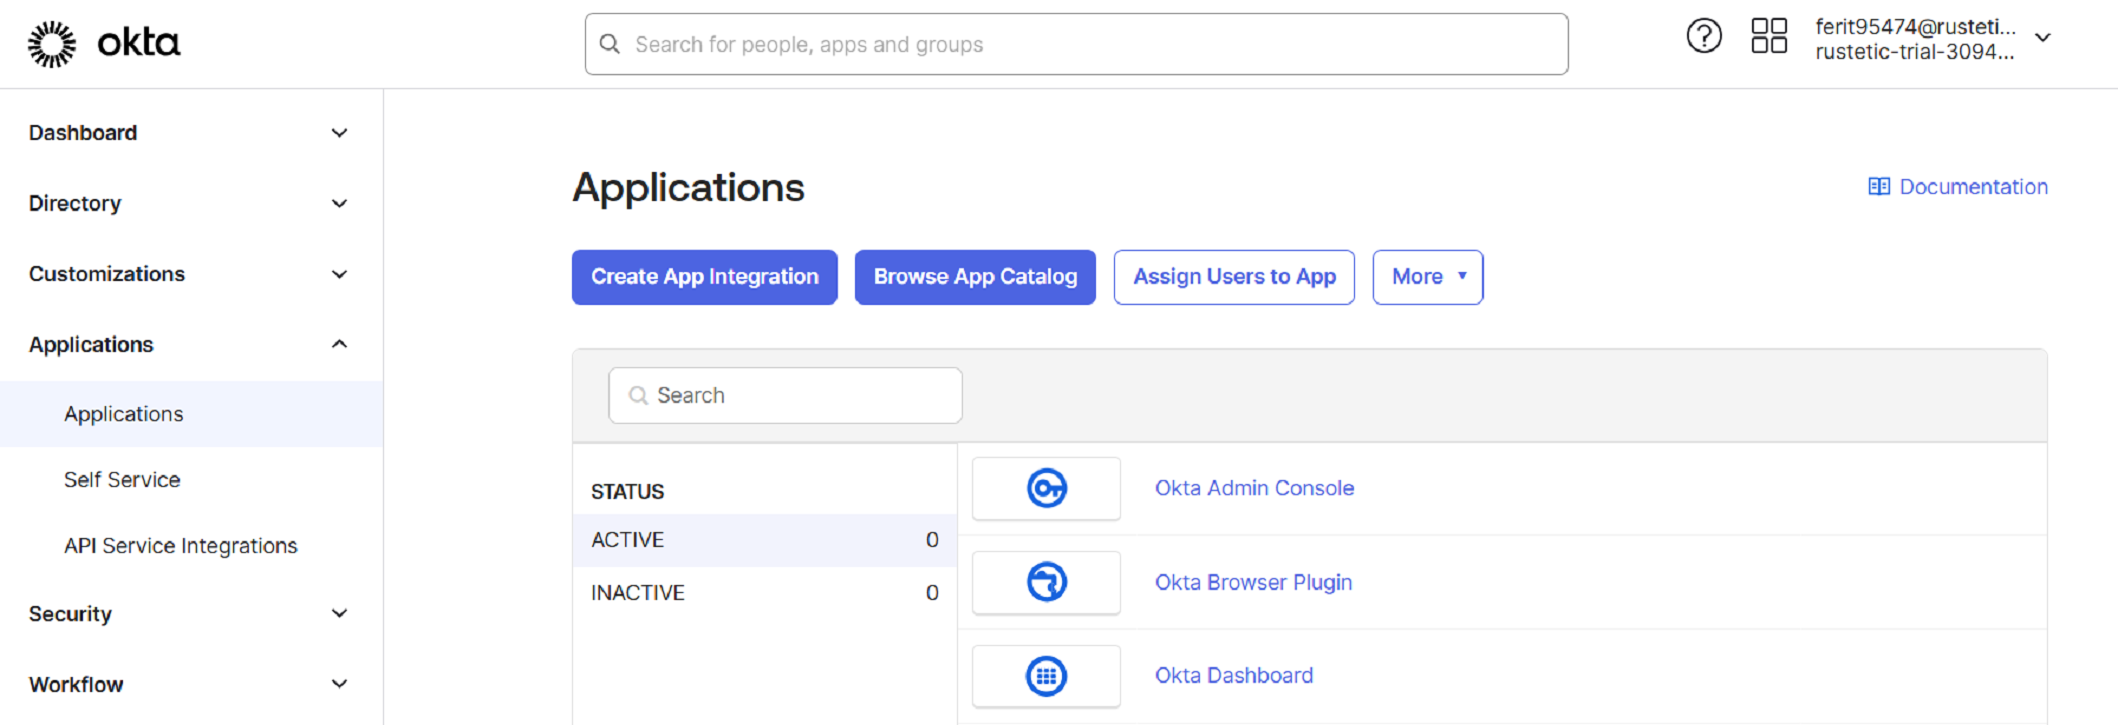
Task: Expand the Dashboard menu chevron
Action: pyautogui.click(x=340, y=133)
